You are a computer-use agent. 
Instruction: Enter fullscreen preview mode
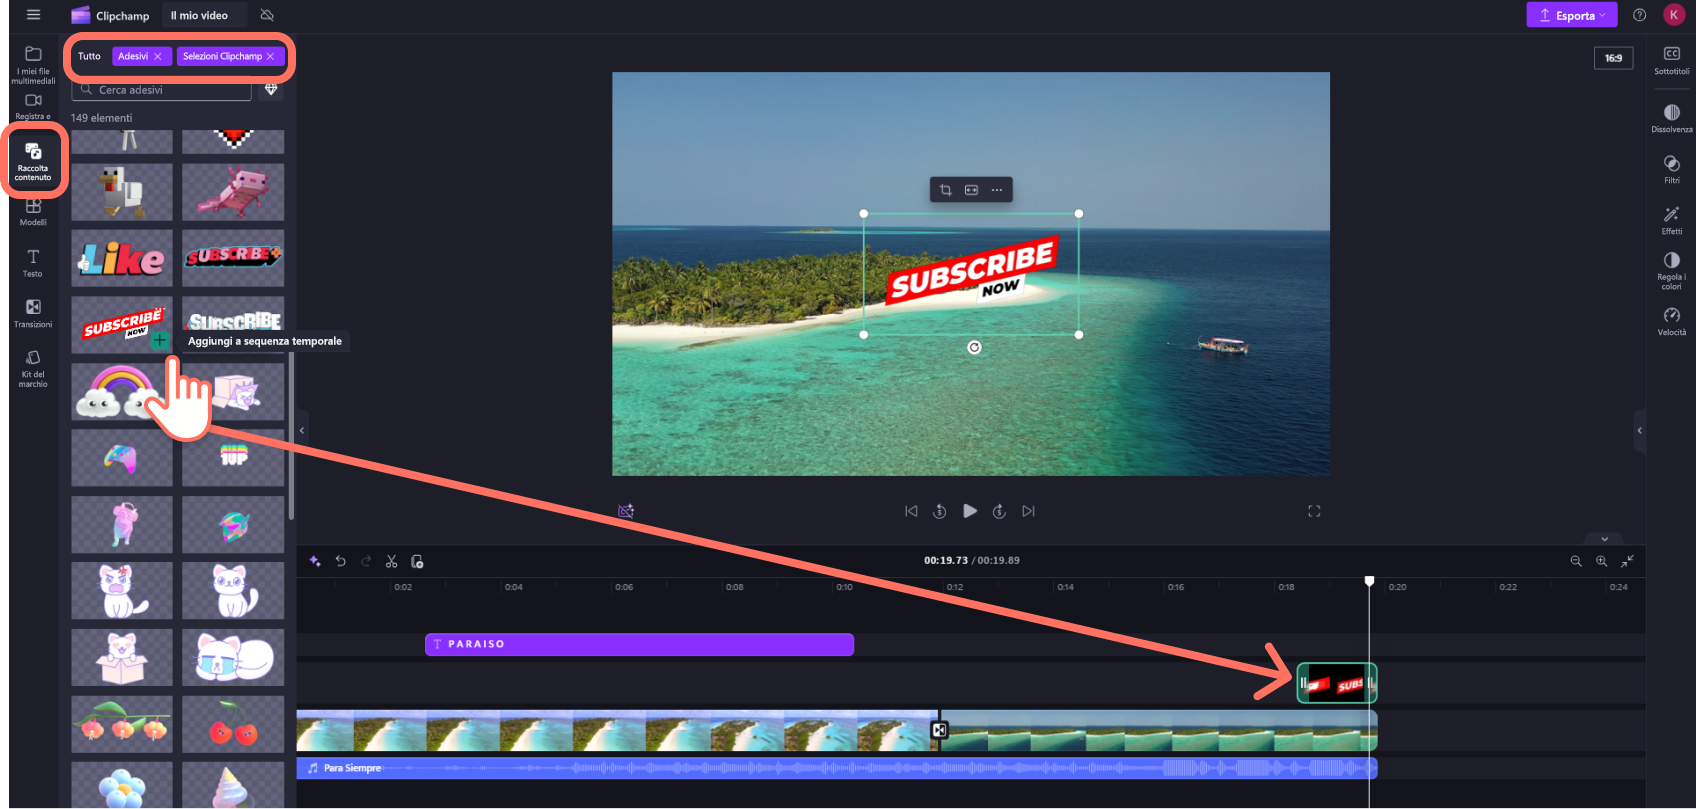coord(1314,511)
